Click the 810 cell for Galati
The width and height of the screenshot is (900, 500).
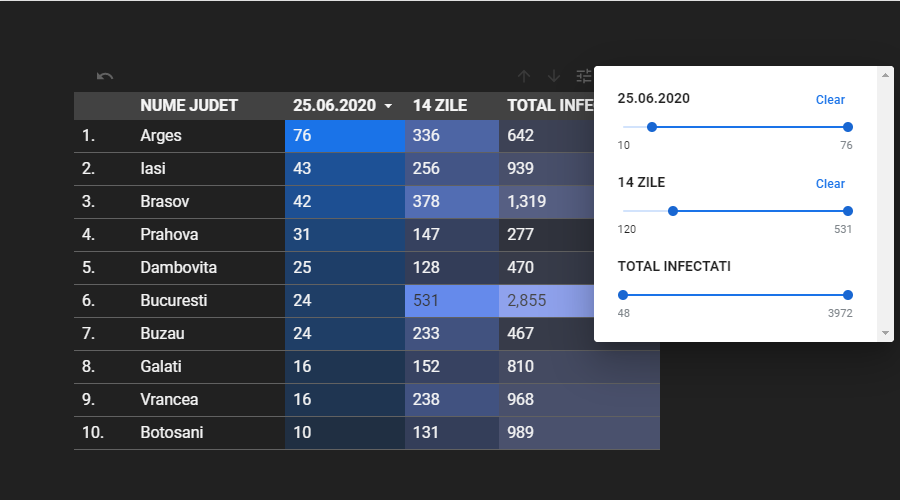pos(579,367)
